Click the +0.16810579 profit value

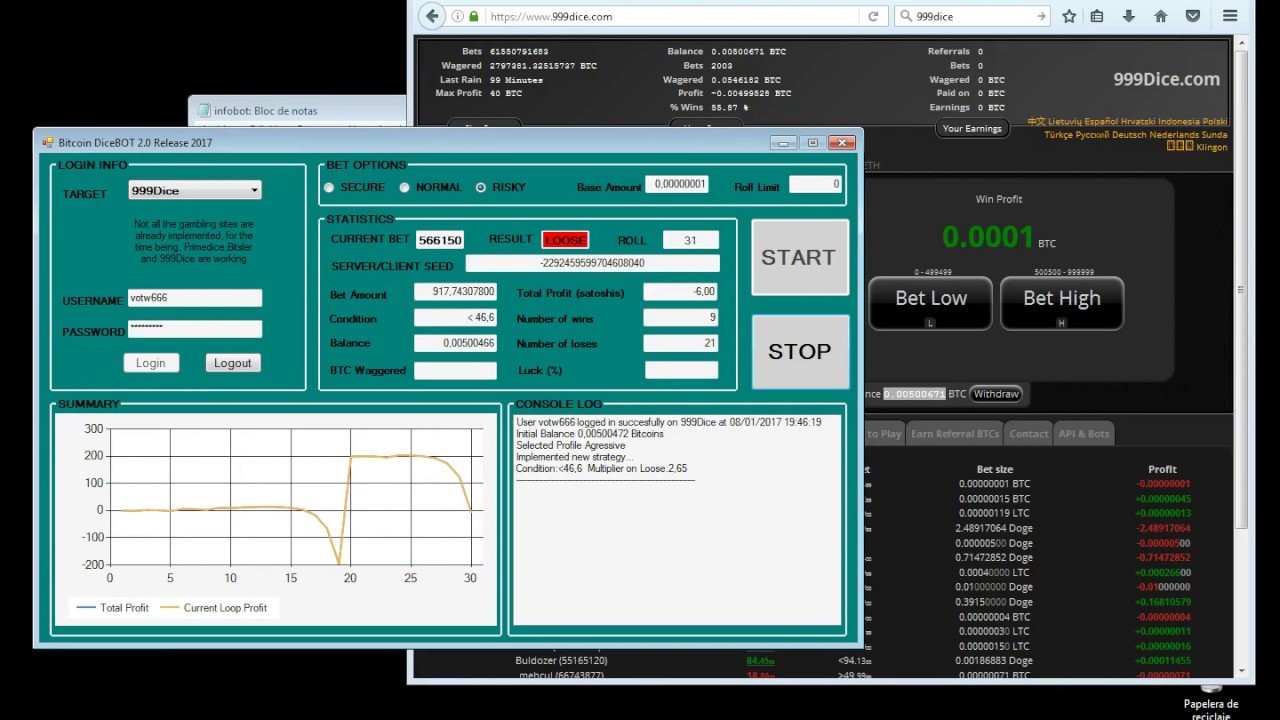point(1163,602)
